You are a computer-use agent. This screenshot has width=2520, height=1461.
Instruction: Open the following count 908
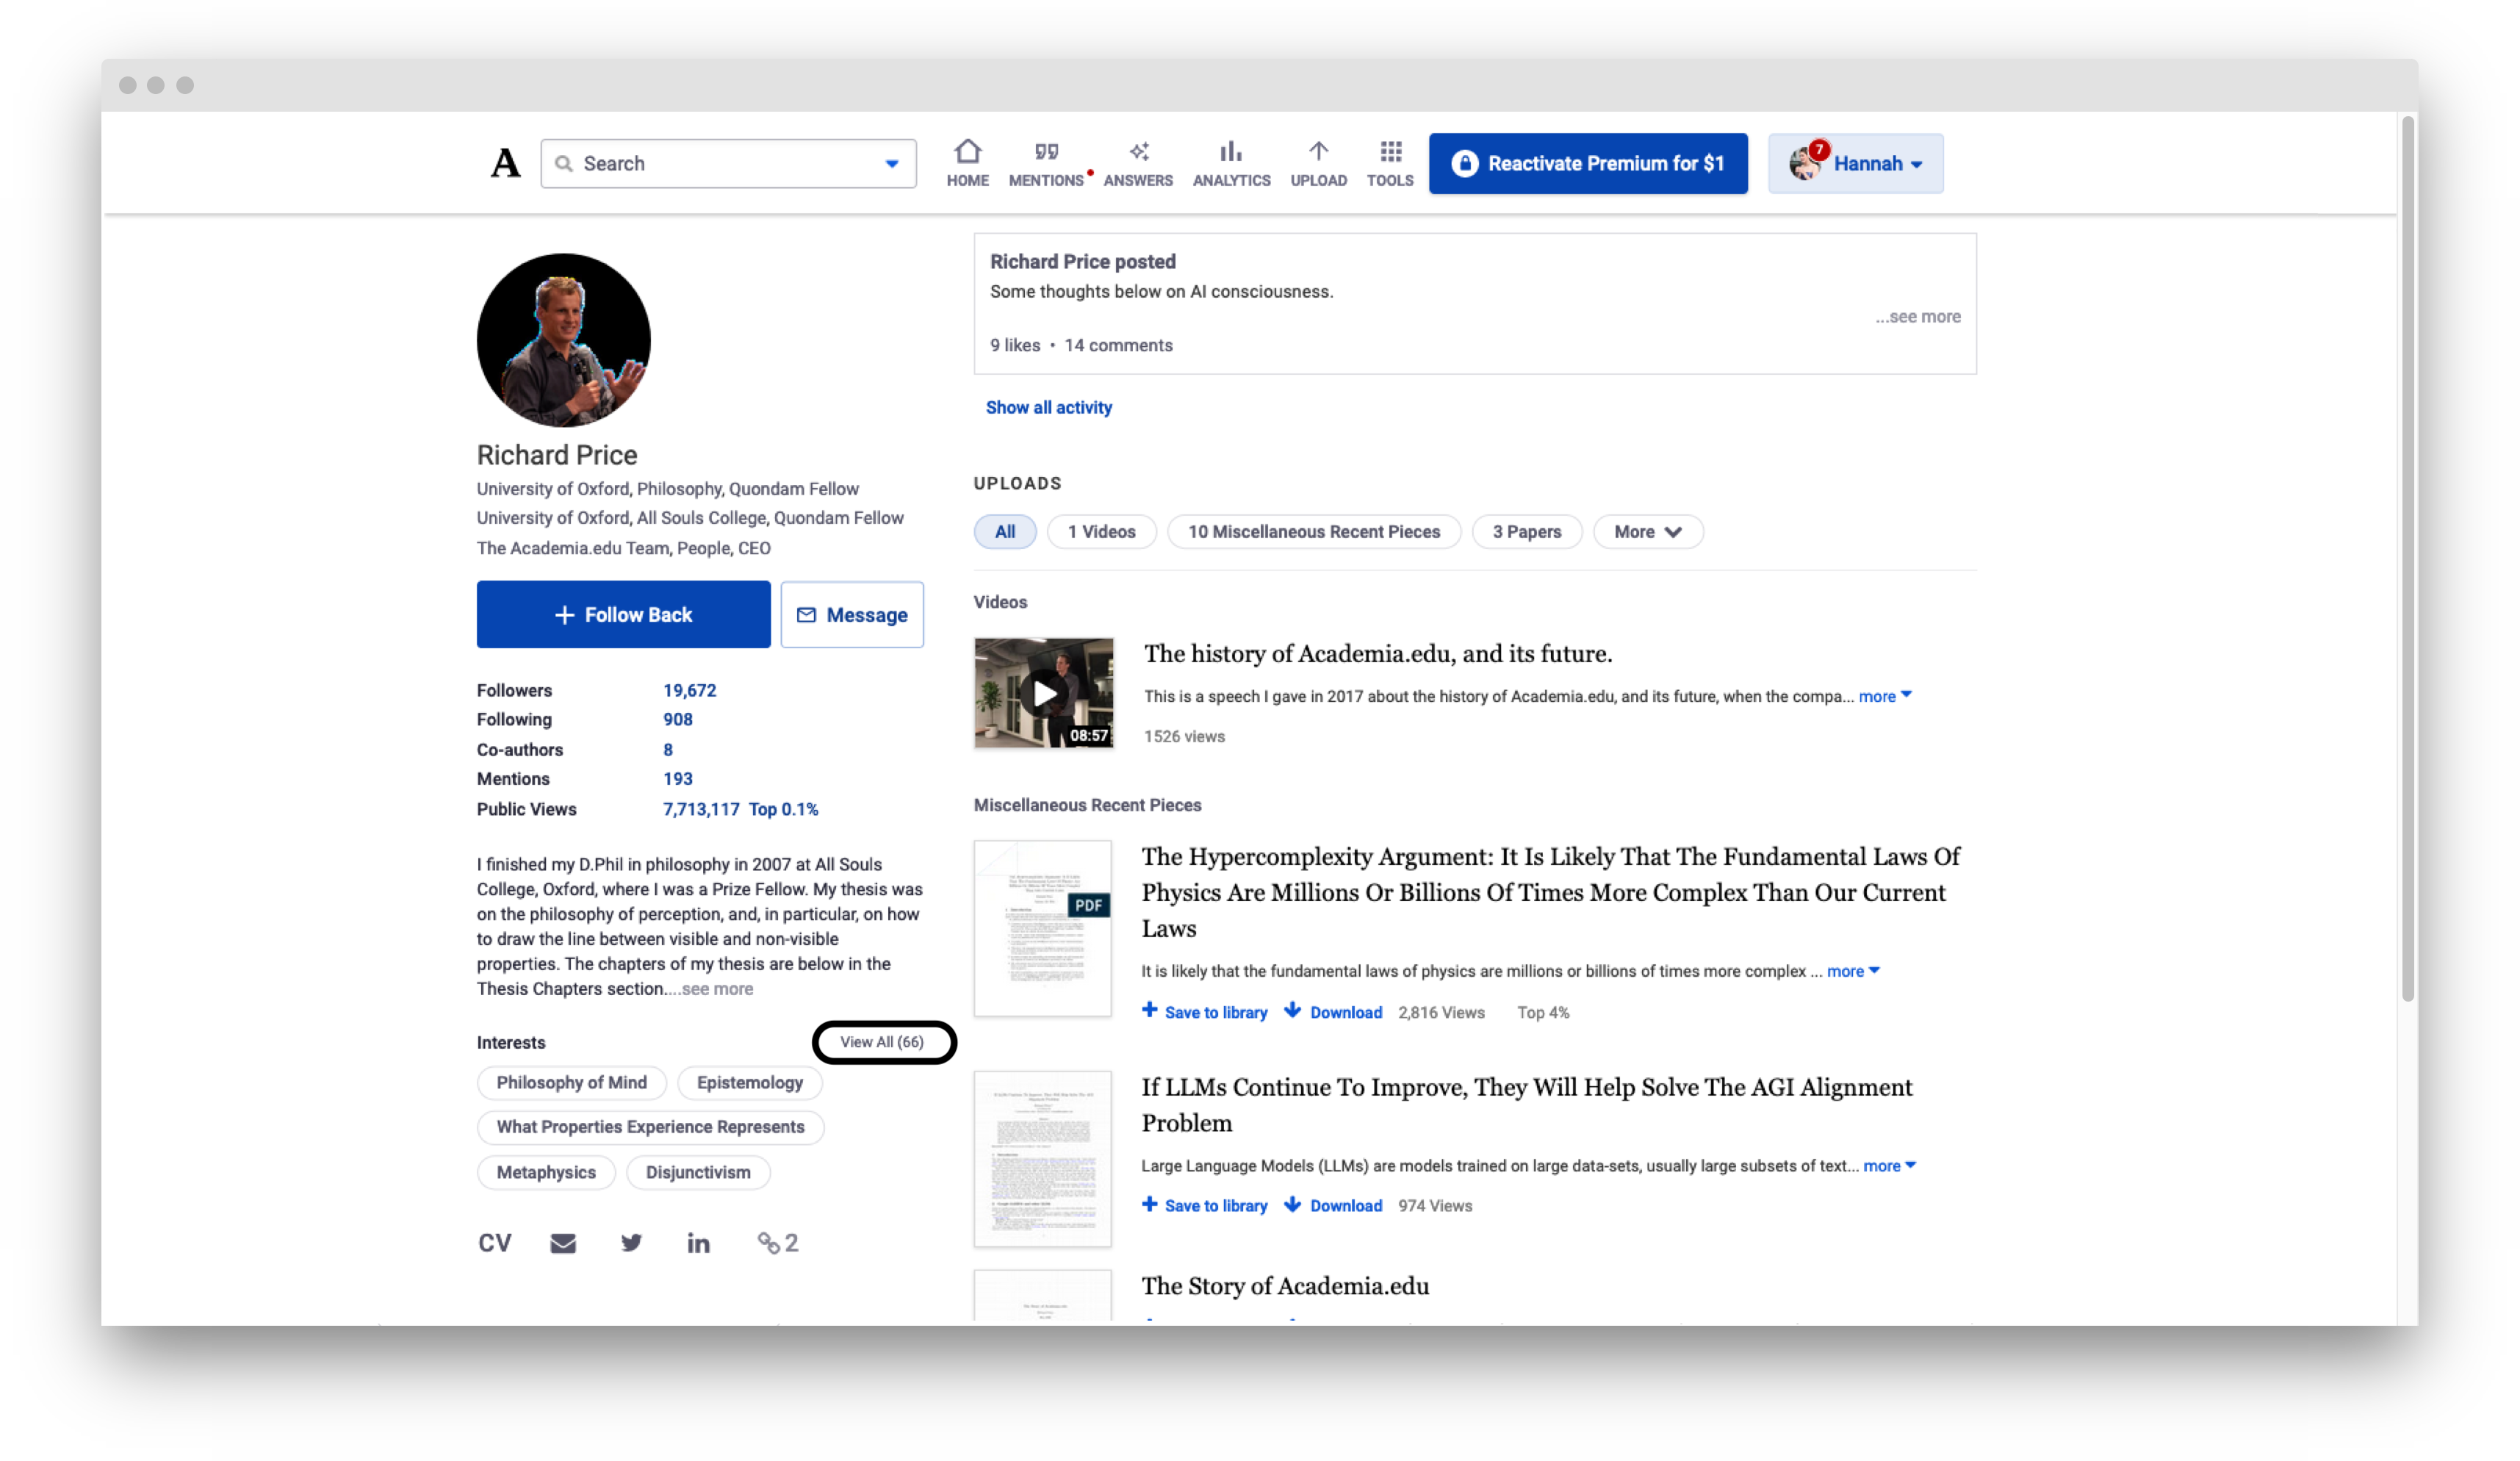[677, 719]
